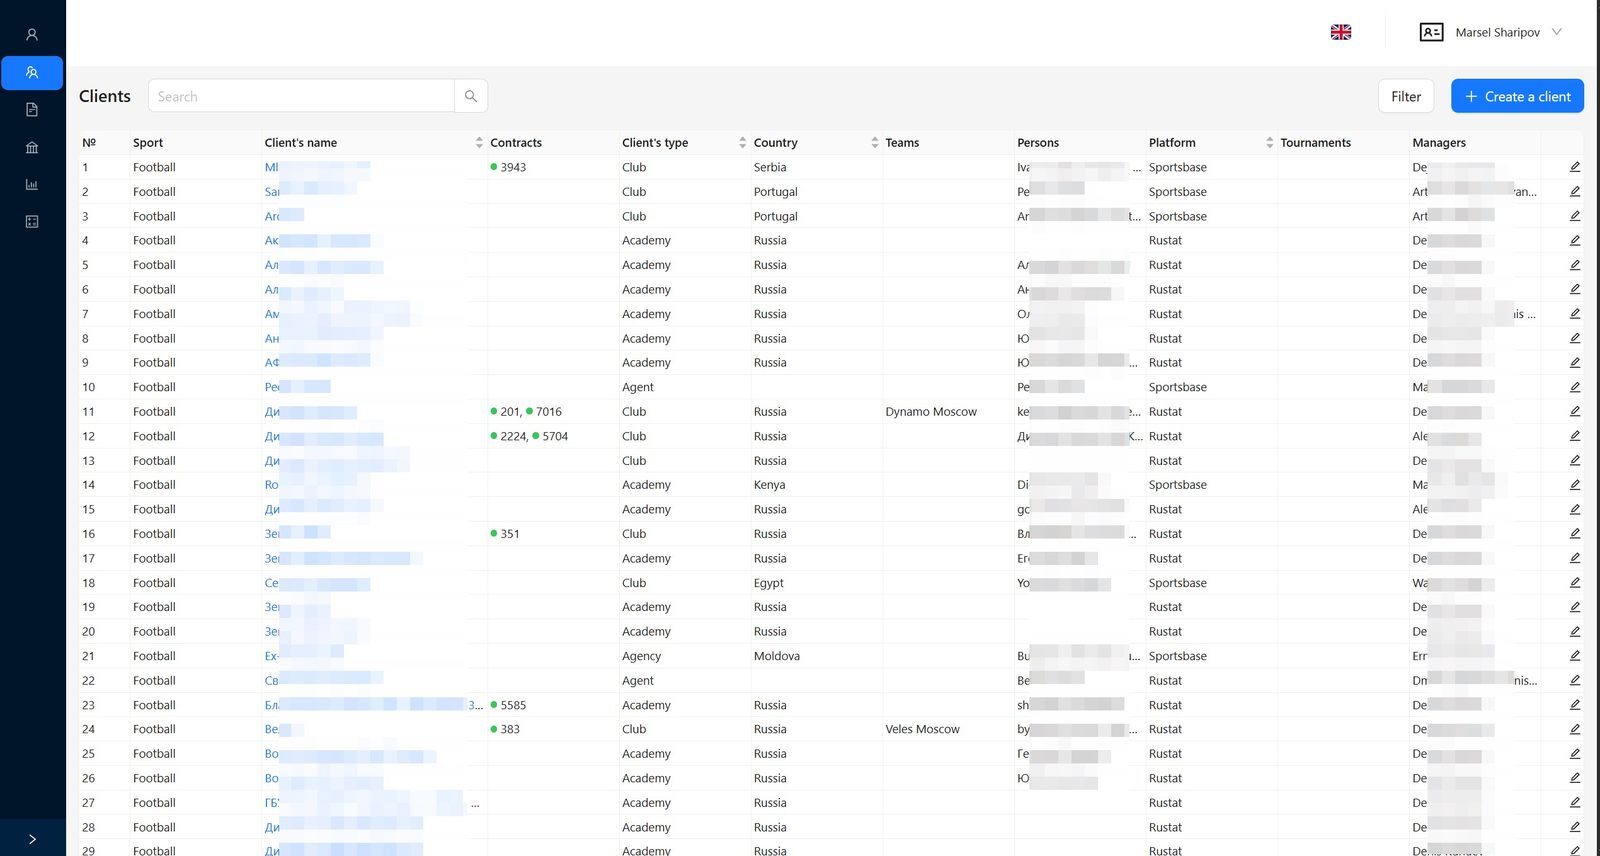The image size is (1600, 856).
Task: Open the bank building sidebar icon
Action: [32, 148]
